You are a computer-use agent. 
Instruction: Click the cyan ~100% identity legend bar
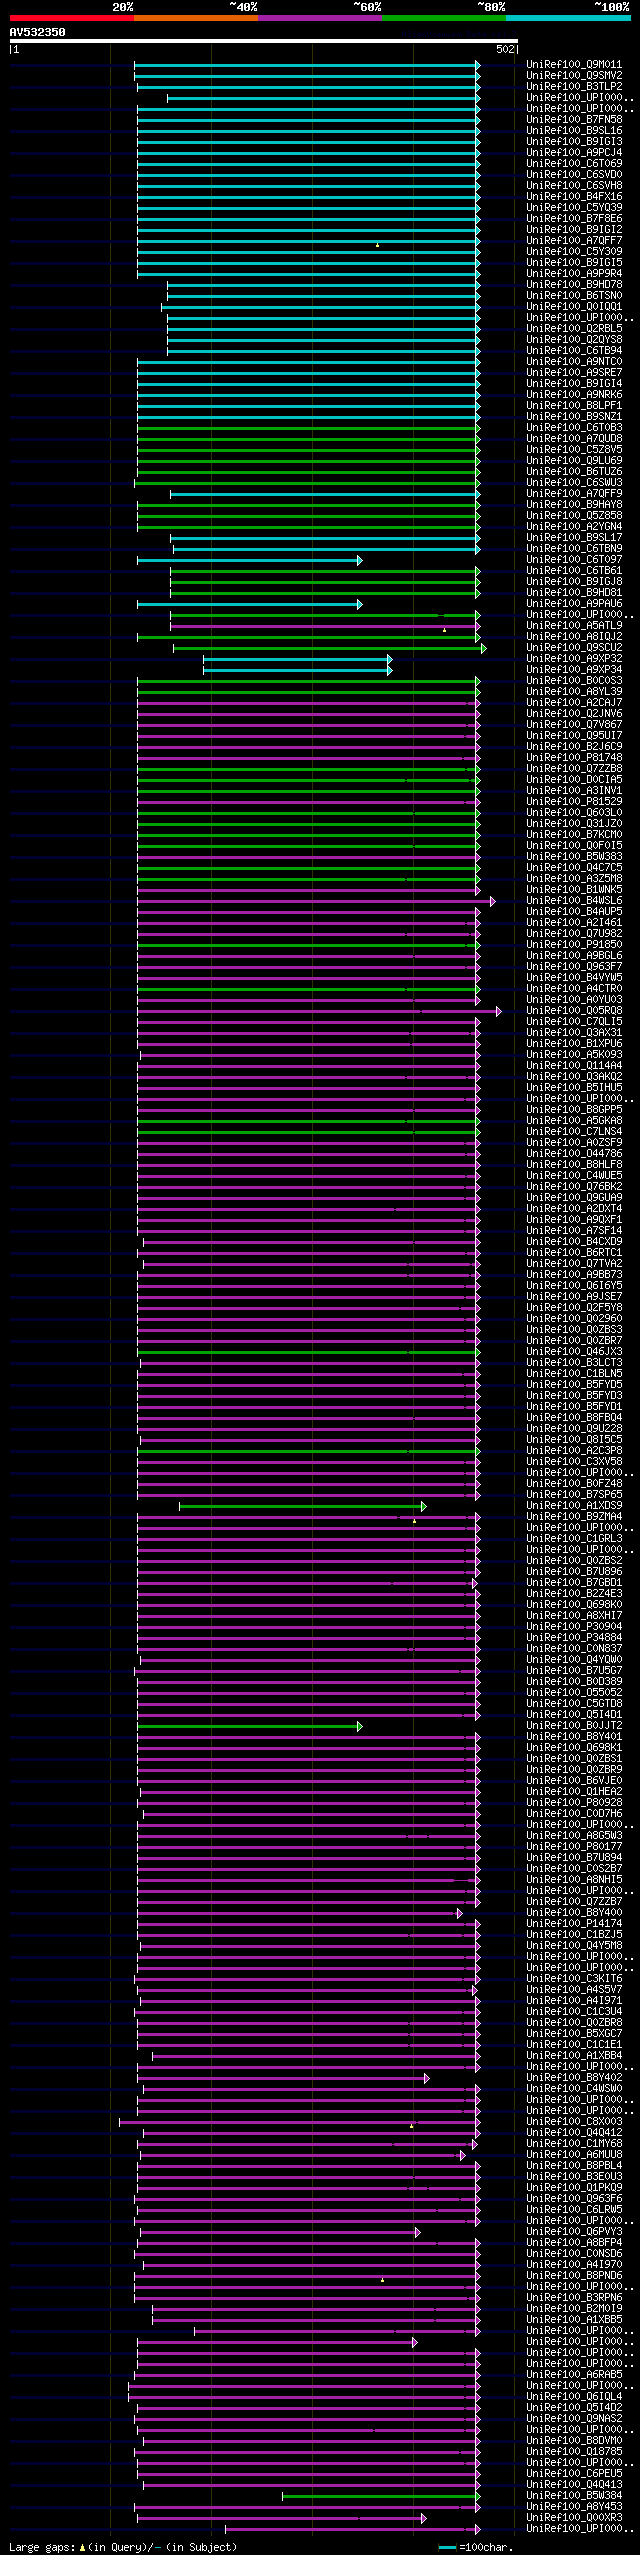click(x=568, y=18)
